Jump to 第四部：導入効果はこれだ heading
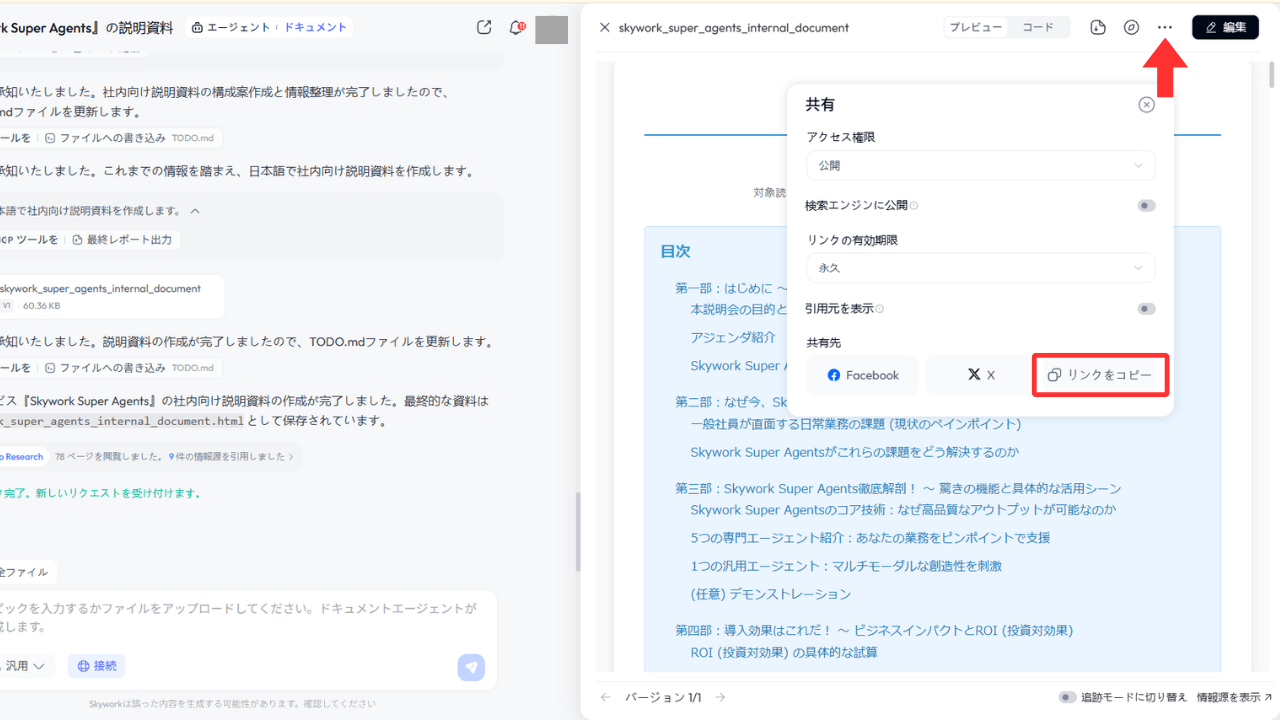This screenshot has height=720, width=1280. coord(874,631)
